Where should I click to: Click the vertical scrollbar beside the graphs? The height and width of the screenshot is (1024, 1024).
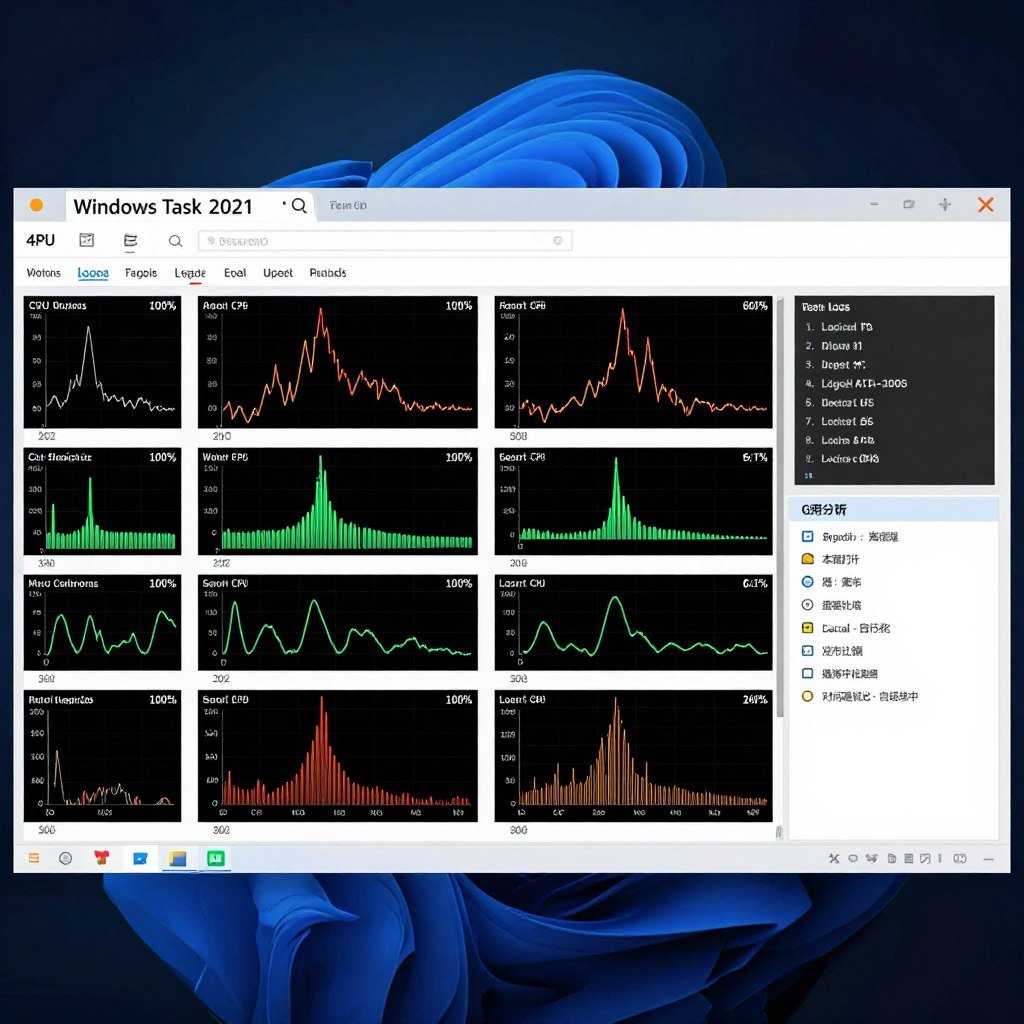pyautogui.click(x=779, y=509)
